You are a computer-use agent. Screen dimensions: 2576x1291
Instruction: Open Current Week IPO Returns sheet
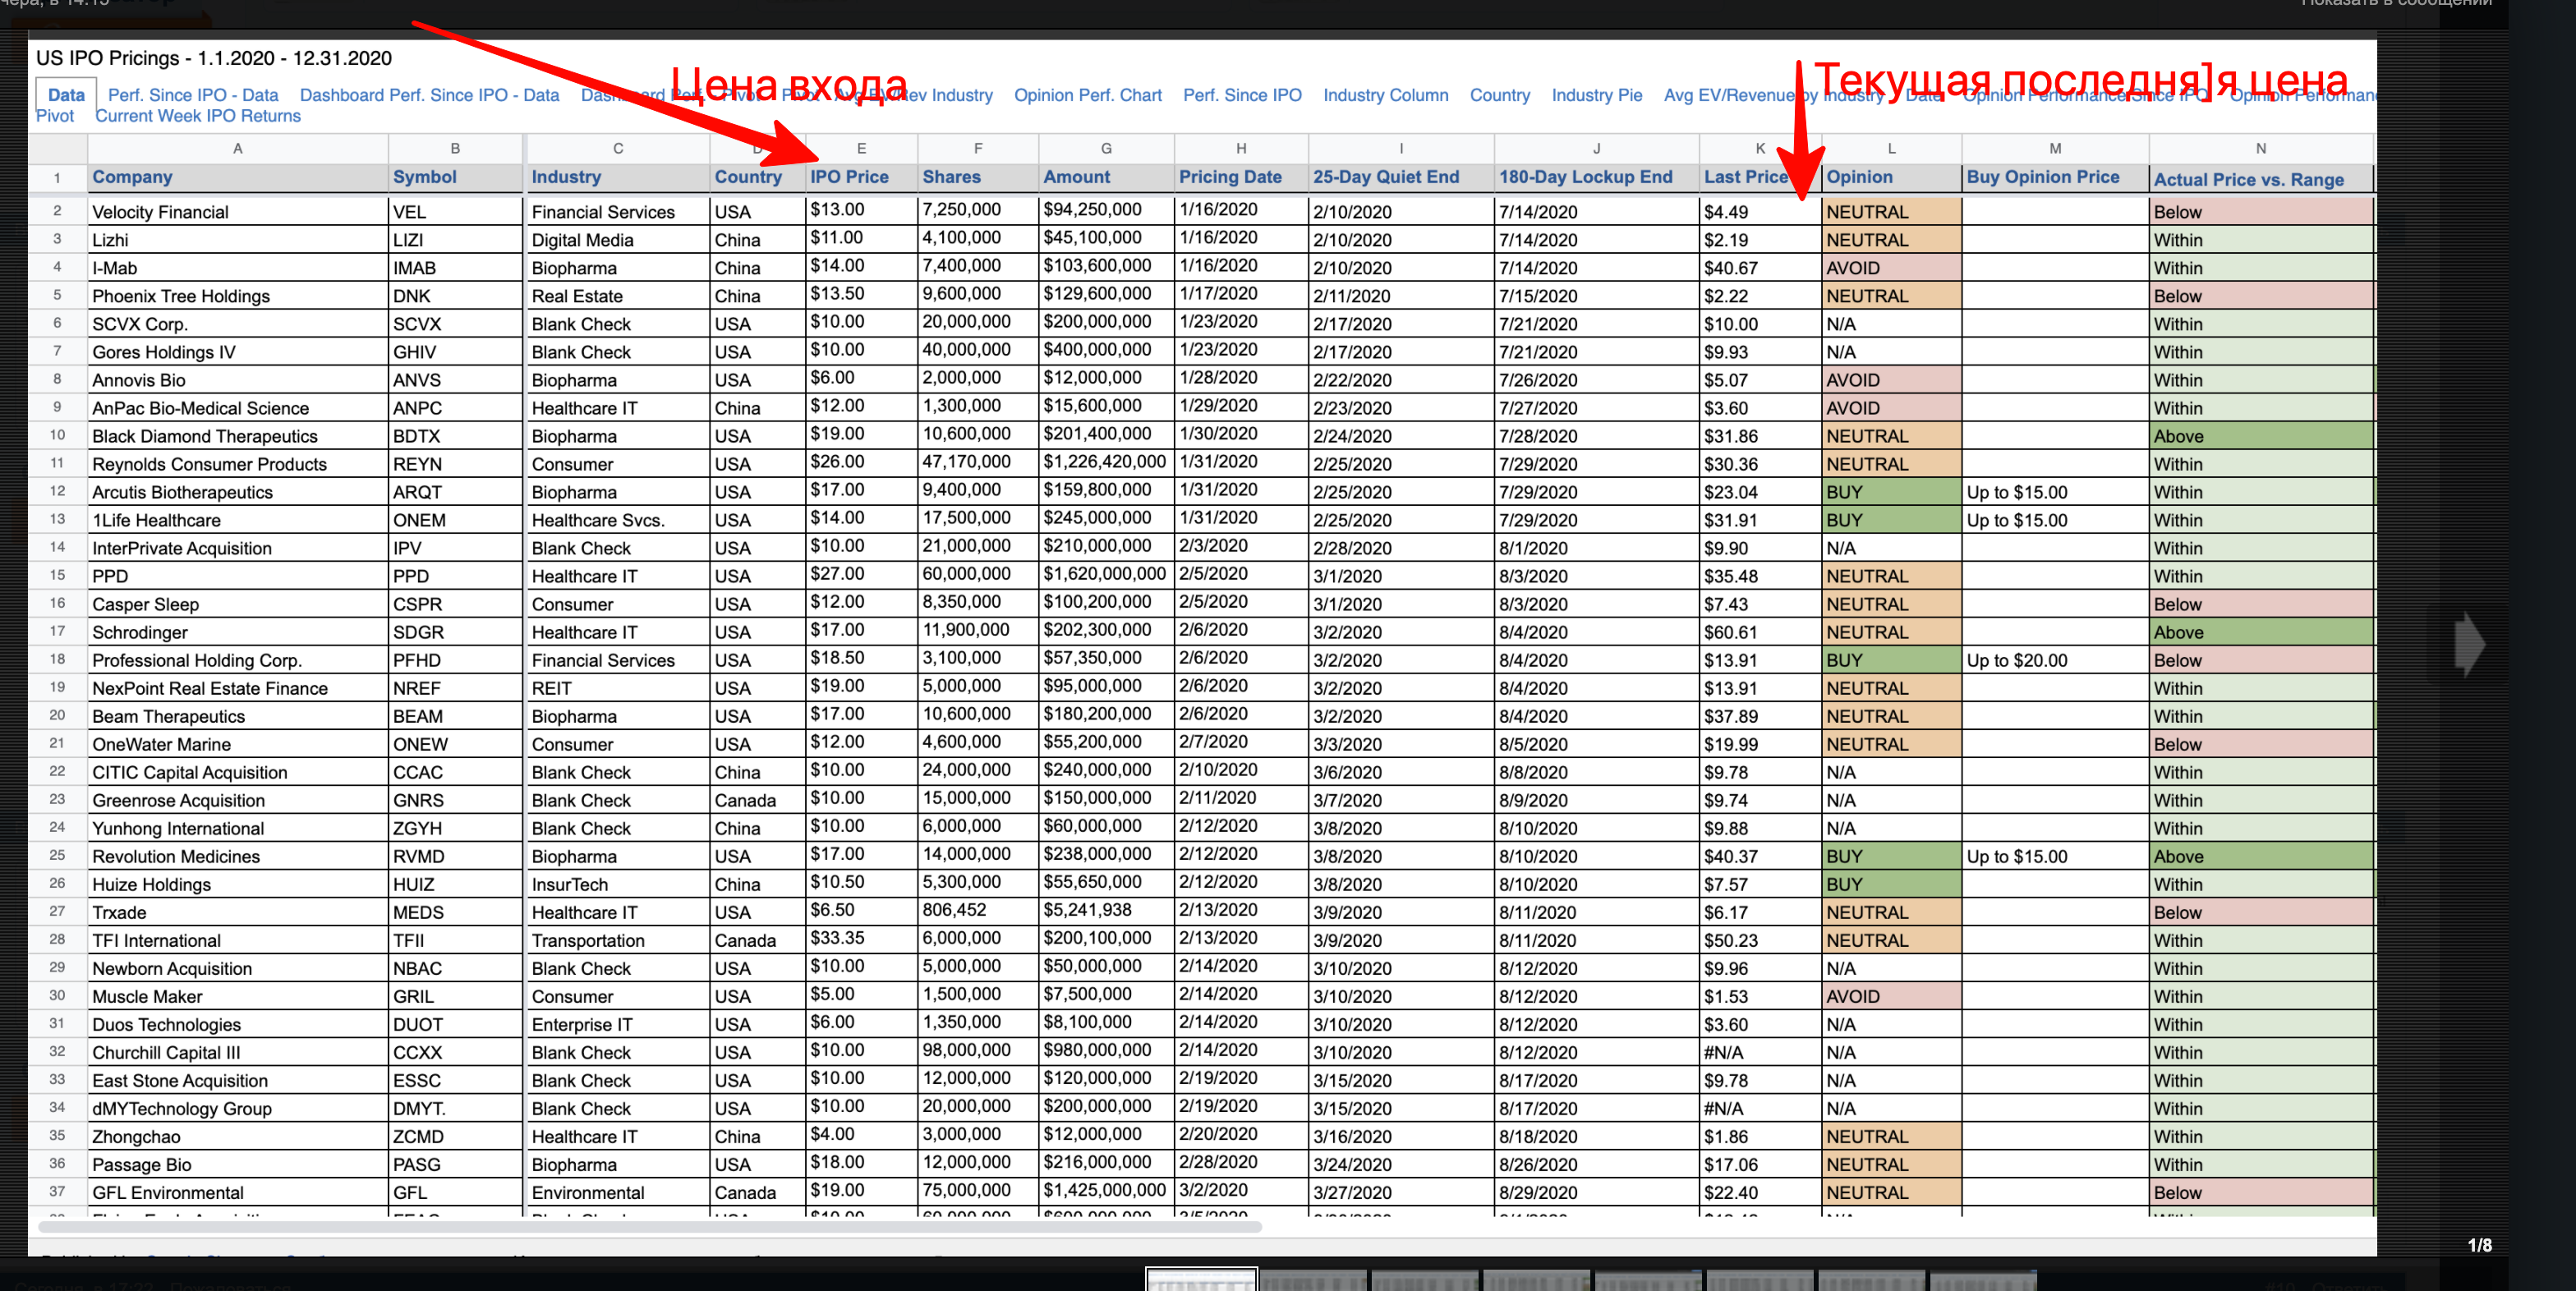coord(198,116)
